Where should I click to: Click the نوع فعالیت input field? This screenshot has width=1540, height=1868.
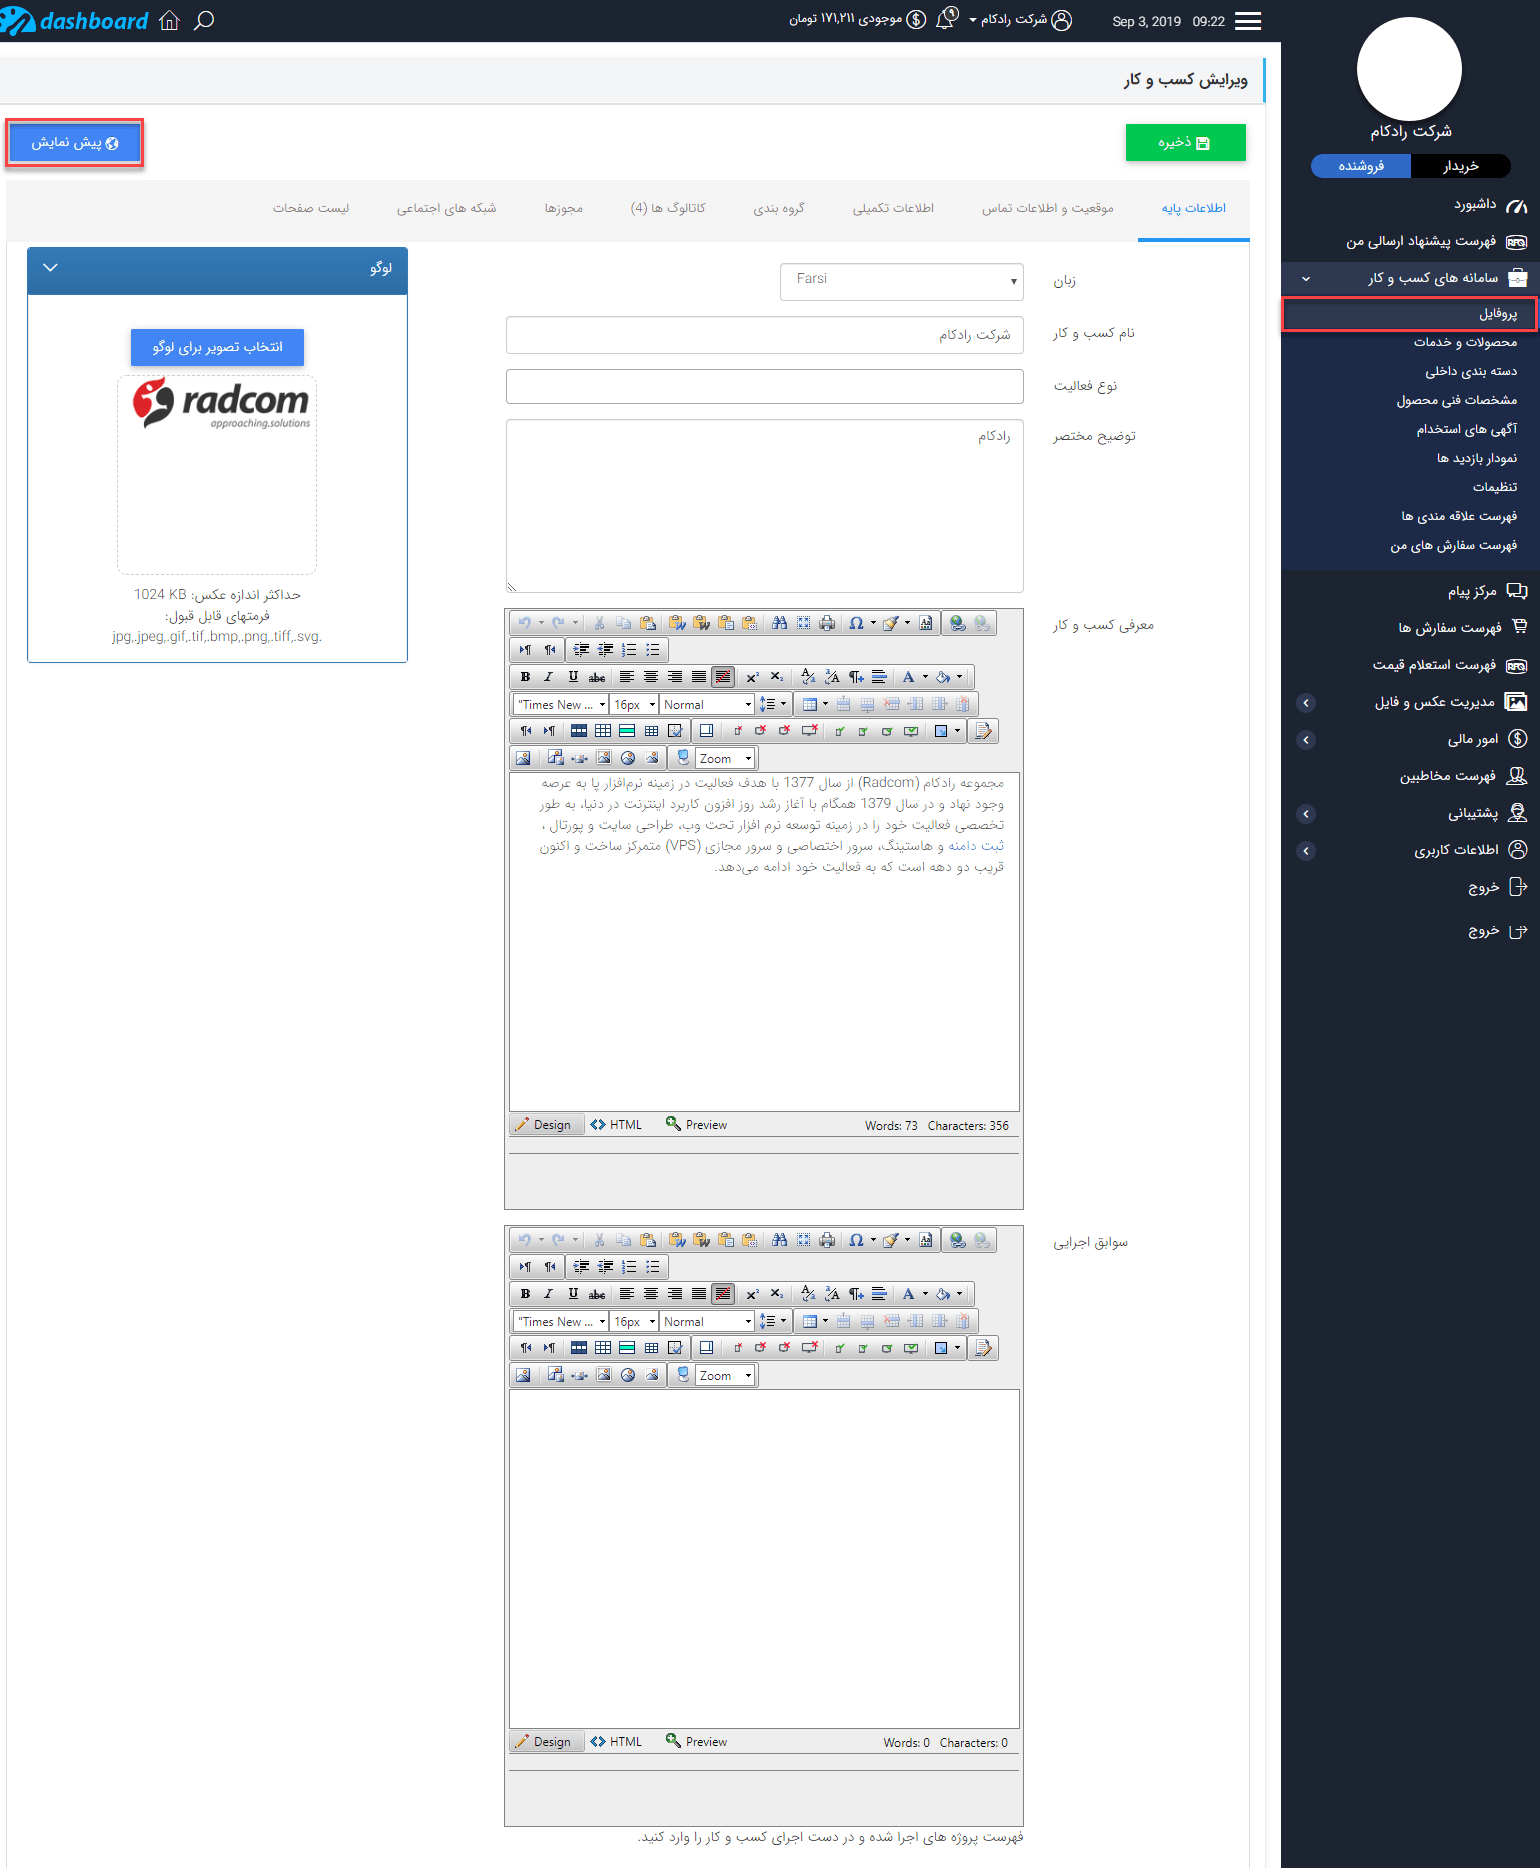tap(764, 386)
